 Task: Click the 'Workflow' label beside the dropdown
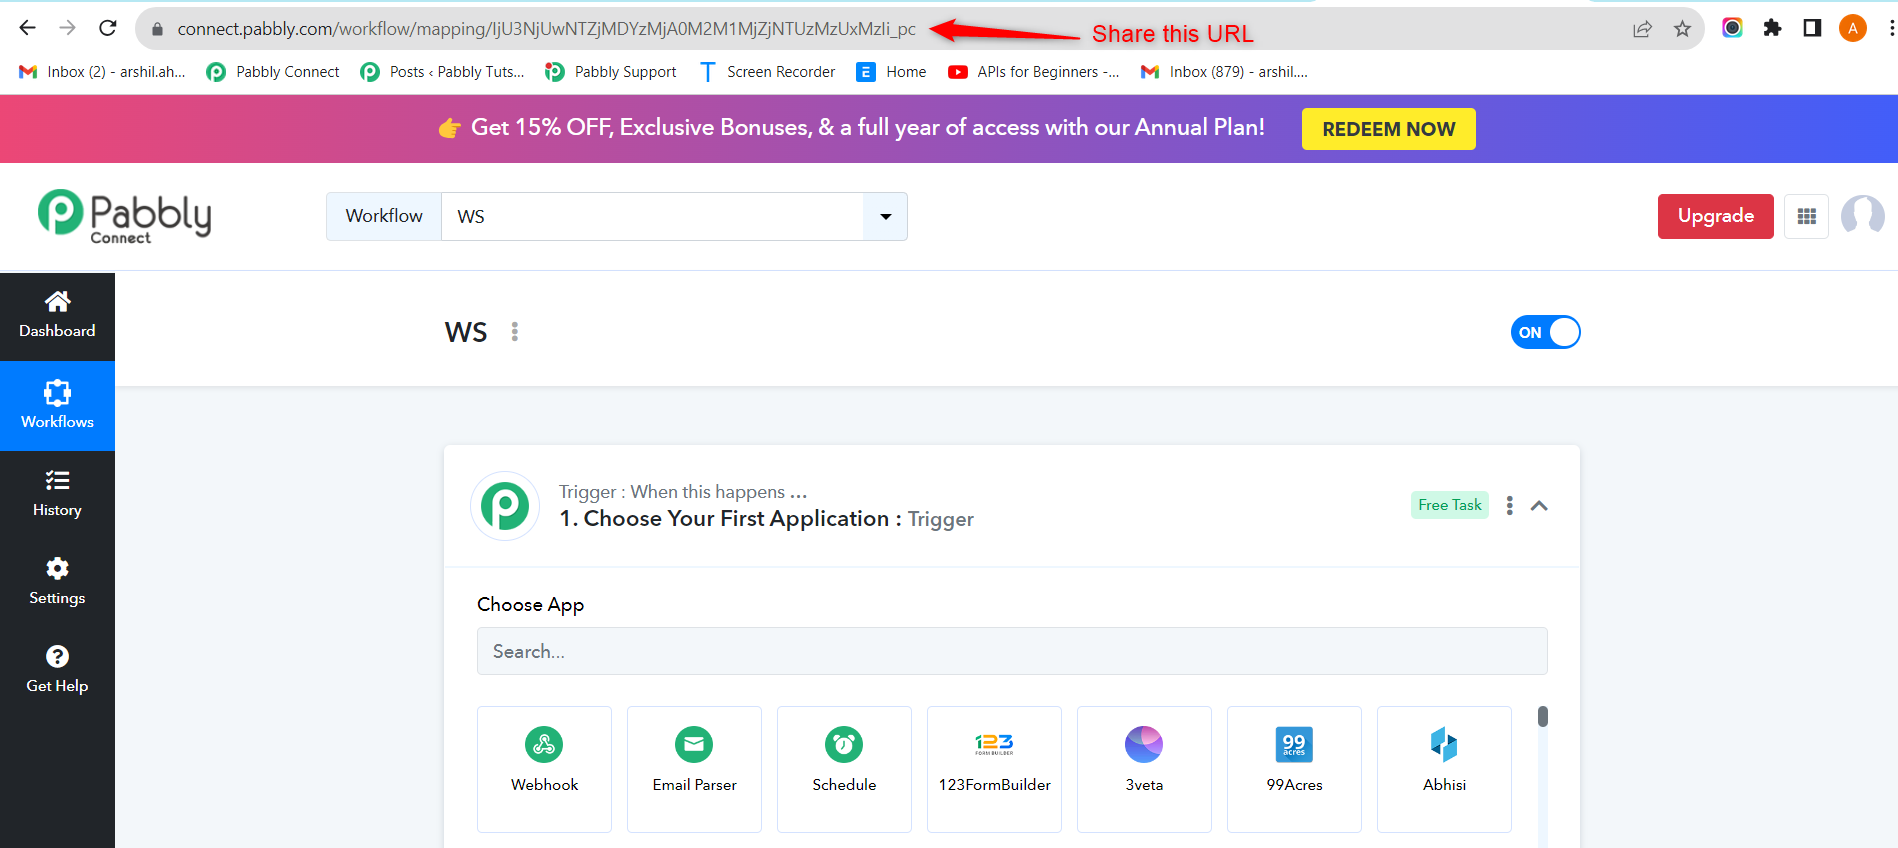[384, 216]
